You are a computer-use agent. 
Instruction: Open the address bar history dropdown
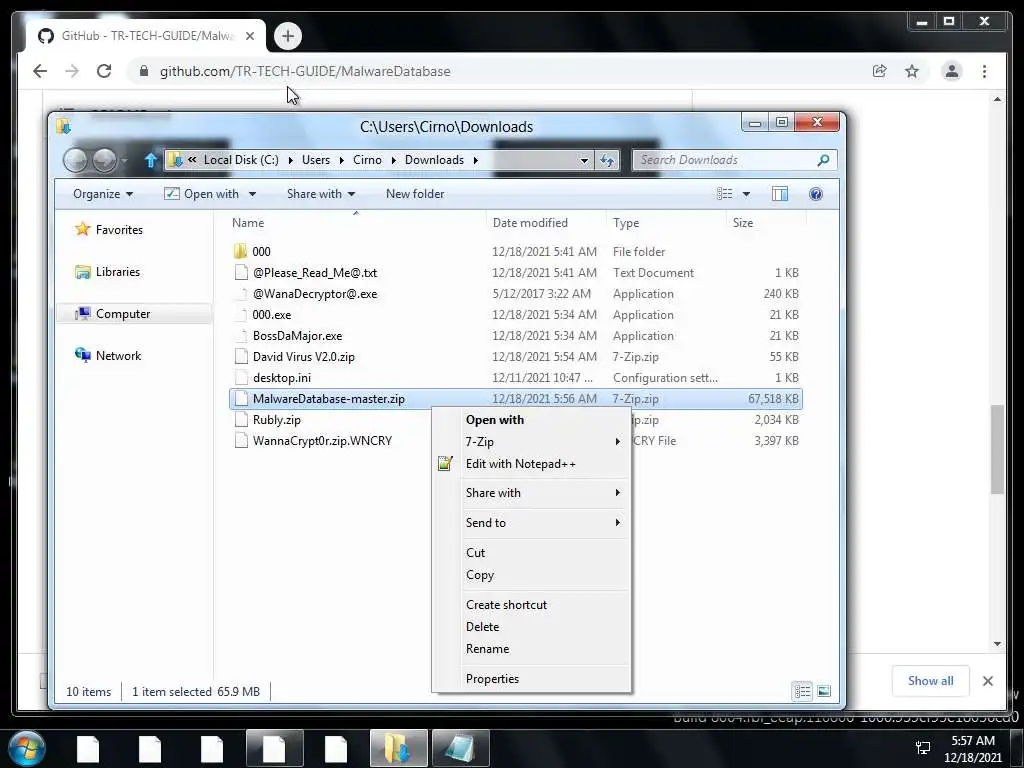tap(584, 160)
